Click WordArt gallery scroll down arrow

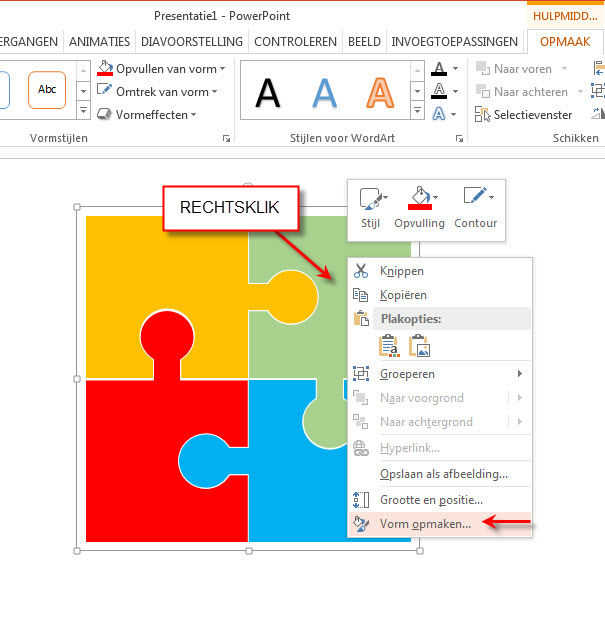417,92
